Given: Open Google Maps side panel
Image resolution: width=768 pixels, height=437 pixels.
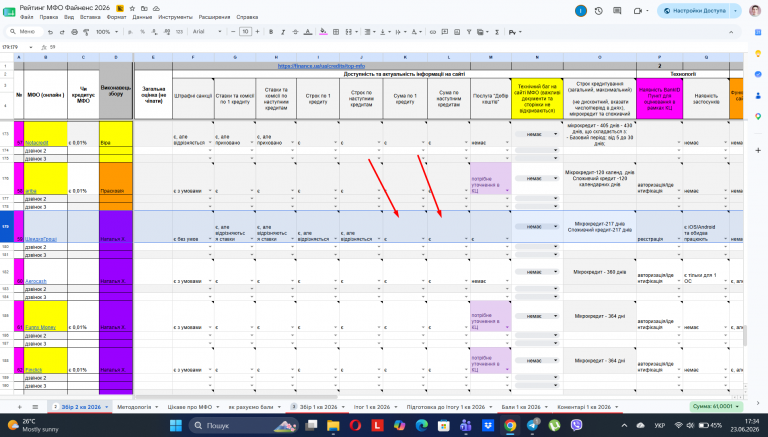Looking at the screenshot, I should (758, 116).
